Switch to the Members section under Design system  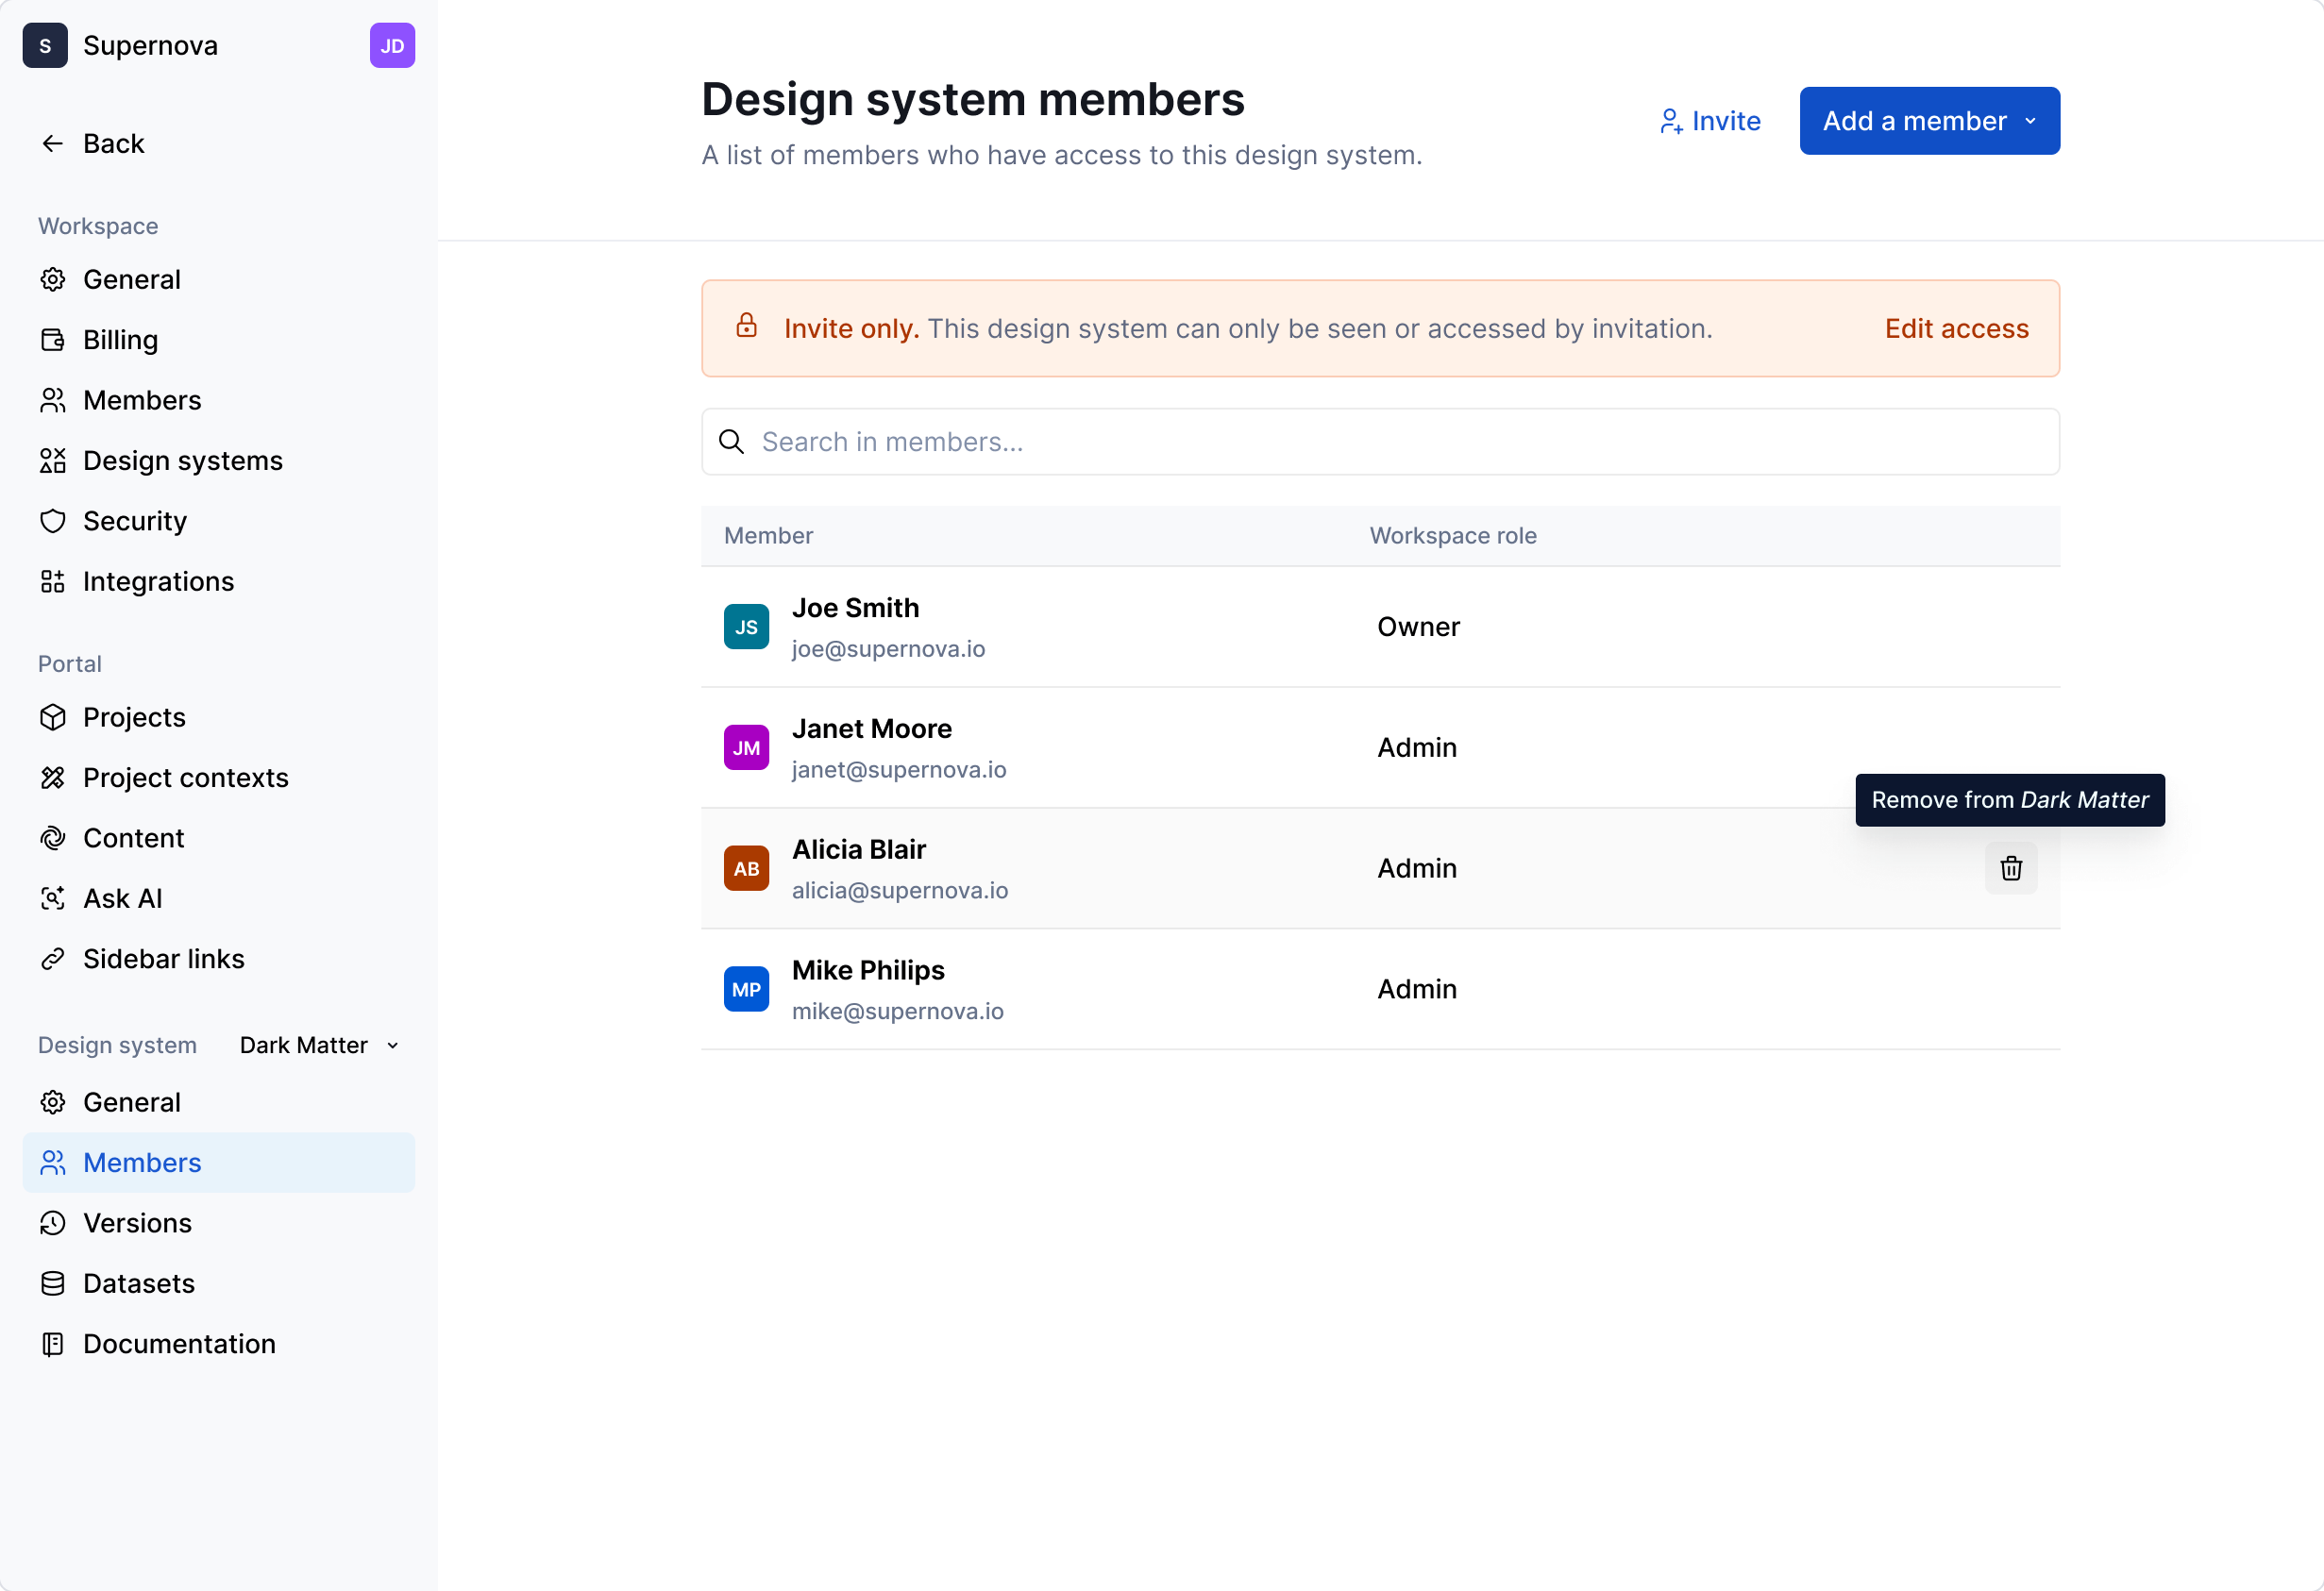[x=143, y=1162]
